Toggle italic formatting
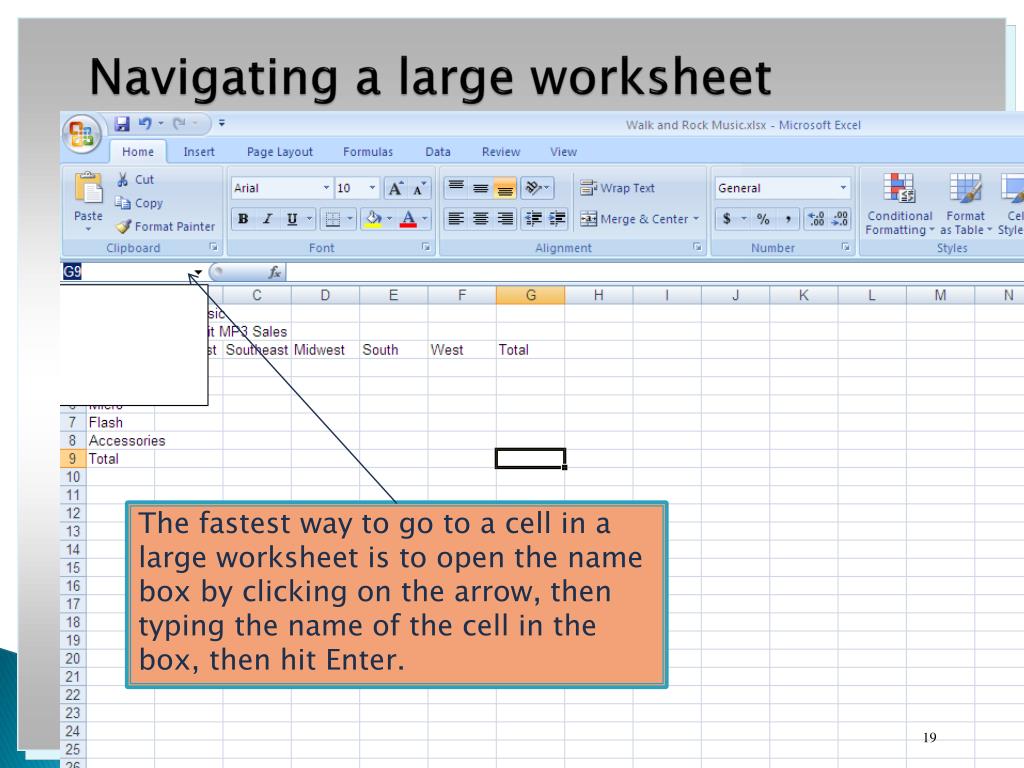Screen dimensions: 1024x768 267,219
